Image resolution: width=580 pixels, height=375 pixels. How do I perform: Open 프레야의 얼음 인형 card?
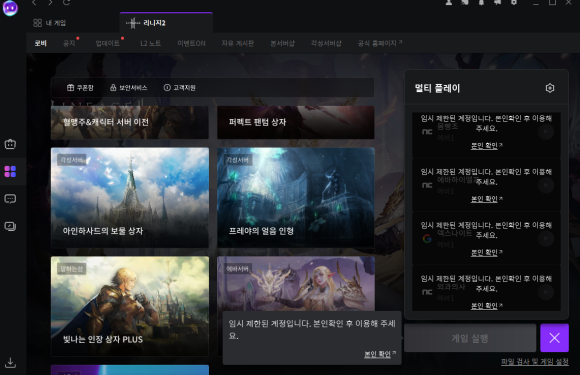point(296,197)
